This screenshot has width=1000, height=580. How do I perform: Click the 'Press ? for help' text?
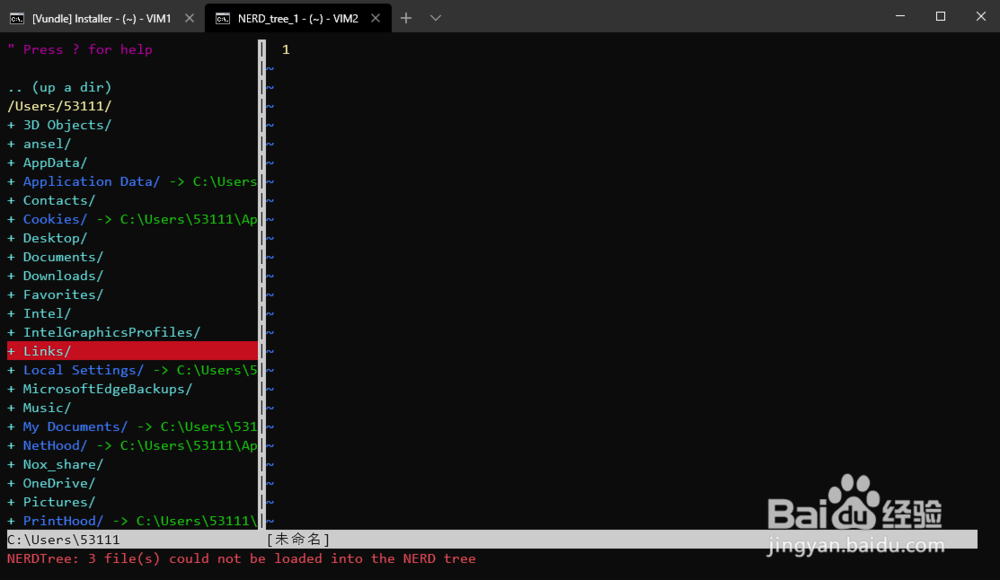[x=80, y=48]
